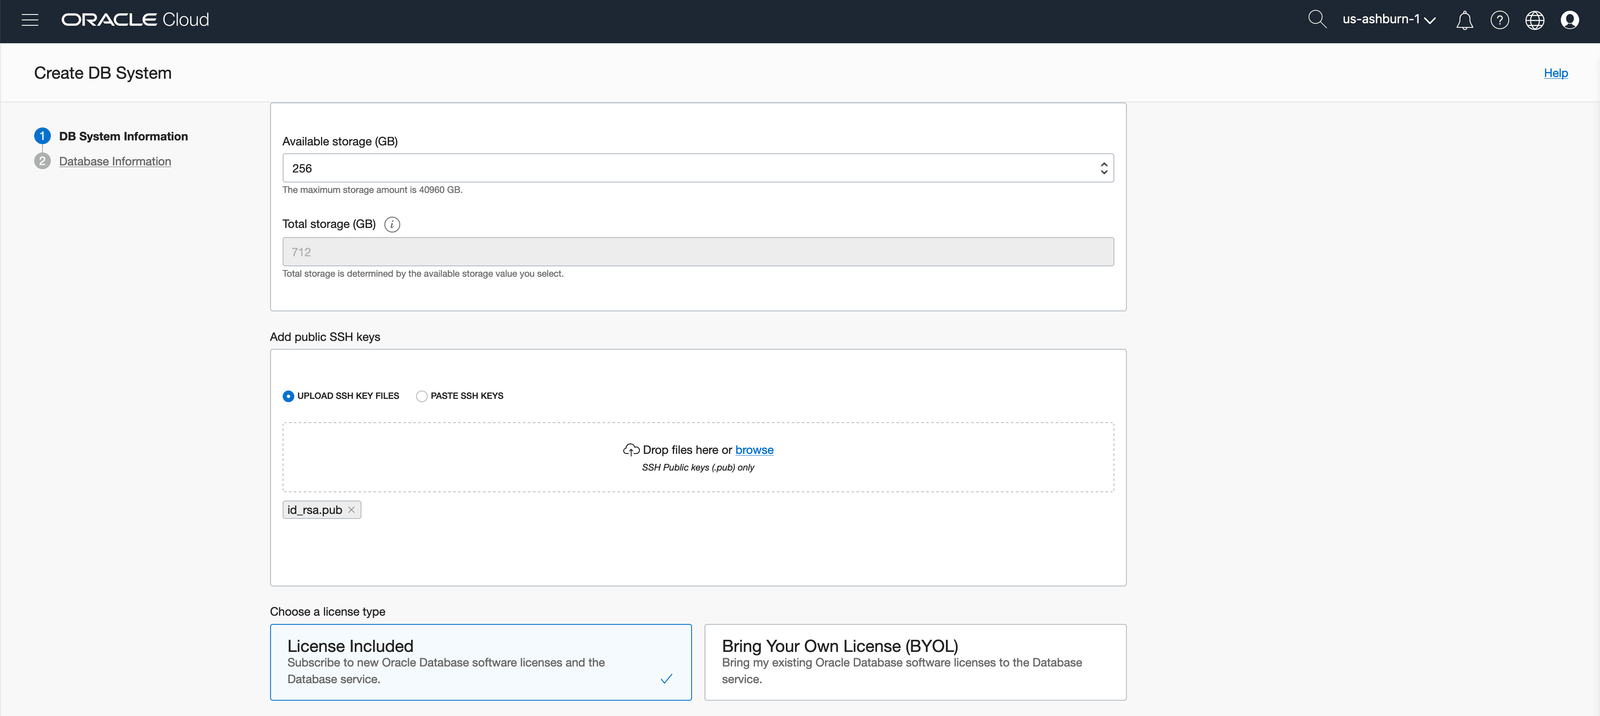Open the user profile avatar menu
The image size is (1600, 716).
coord(1569,20)
